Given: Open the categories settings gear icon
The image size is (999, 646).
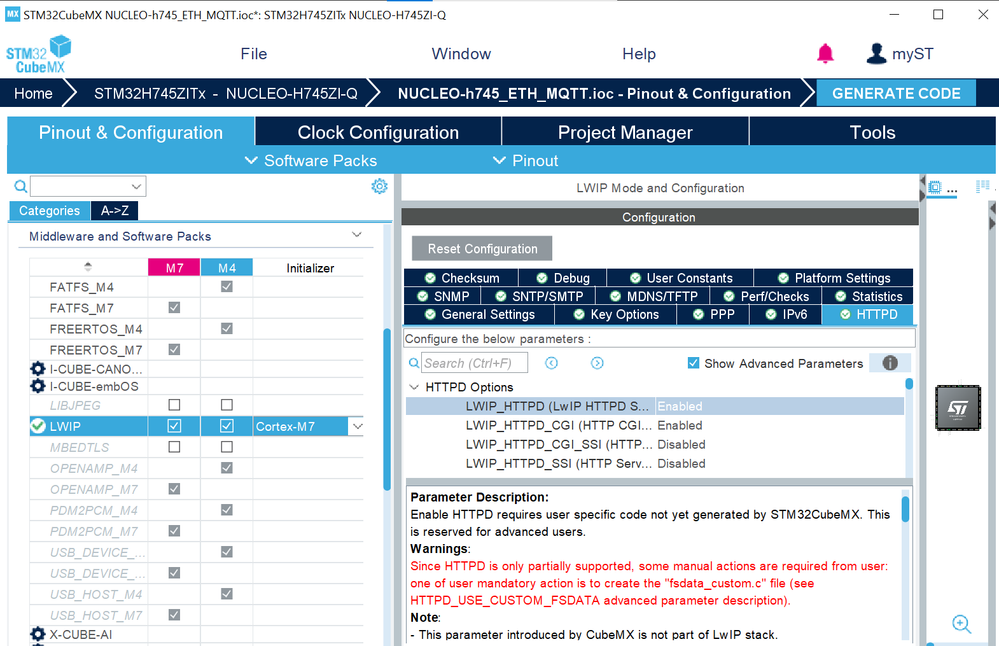Looking at the screenshot, I should (379, 186).
